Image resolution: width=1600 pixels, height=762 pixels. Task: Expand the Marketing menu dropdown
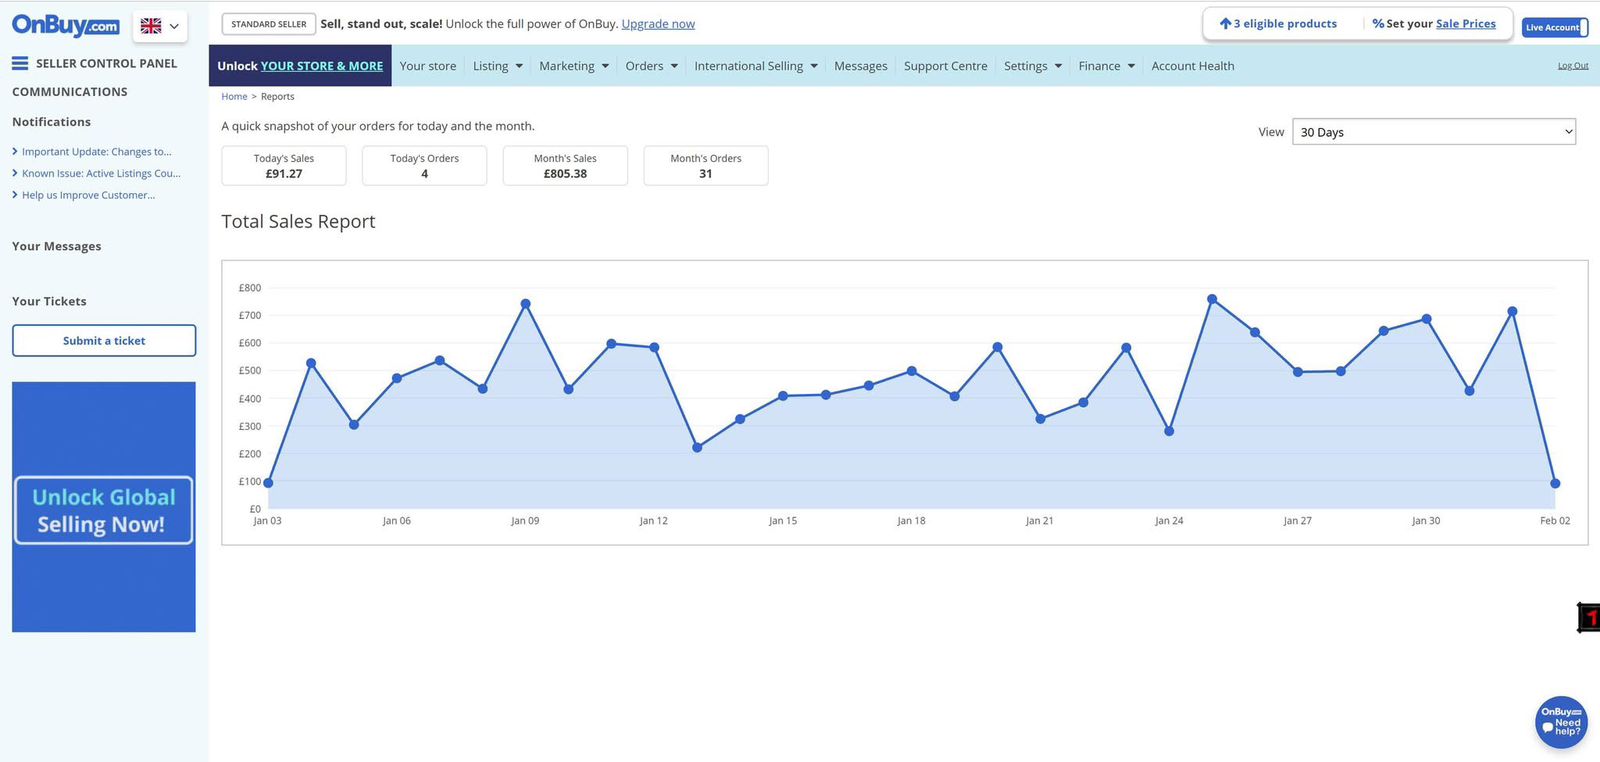click(x=574, y=66)
